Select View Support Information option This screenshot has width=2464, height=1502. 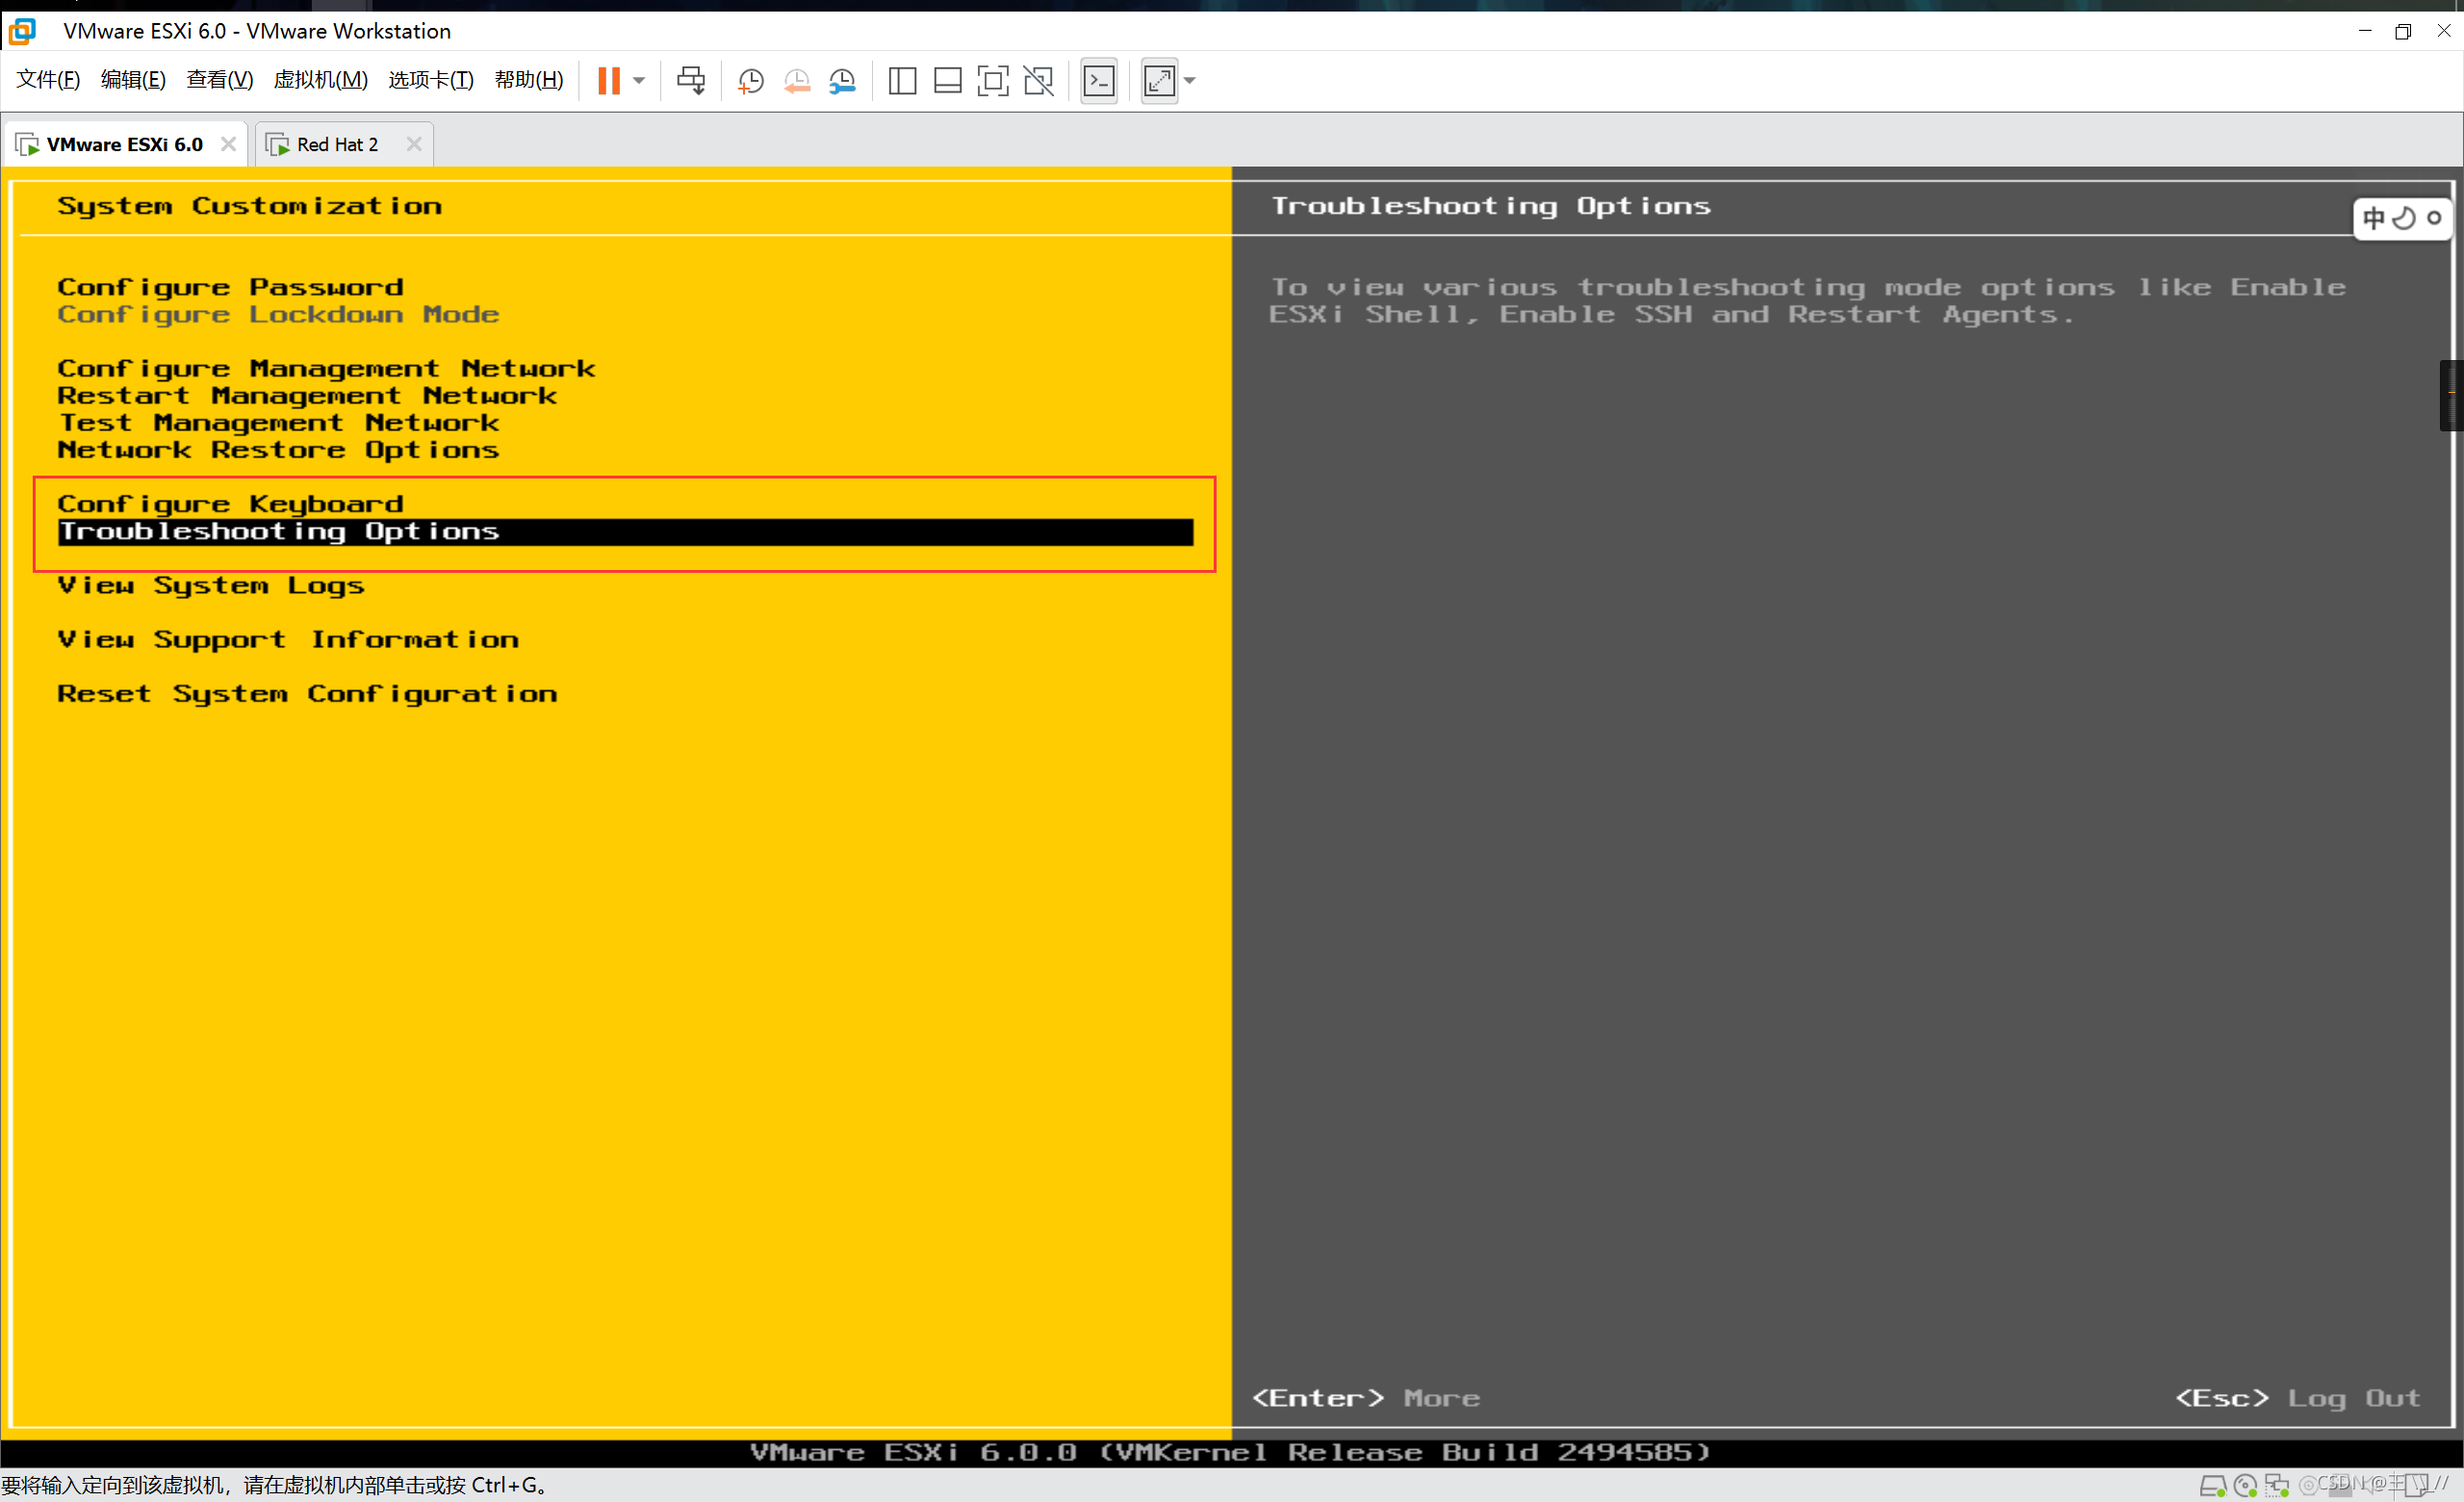point(287,637)
